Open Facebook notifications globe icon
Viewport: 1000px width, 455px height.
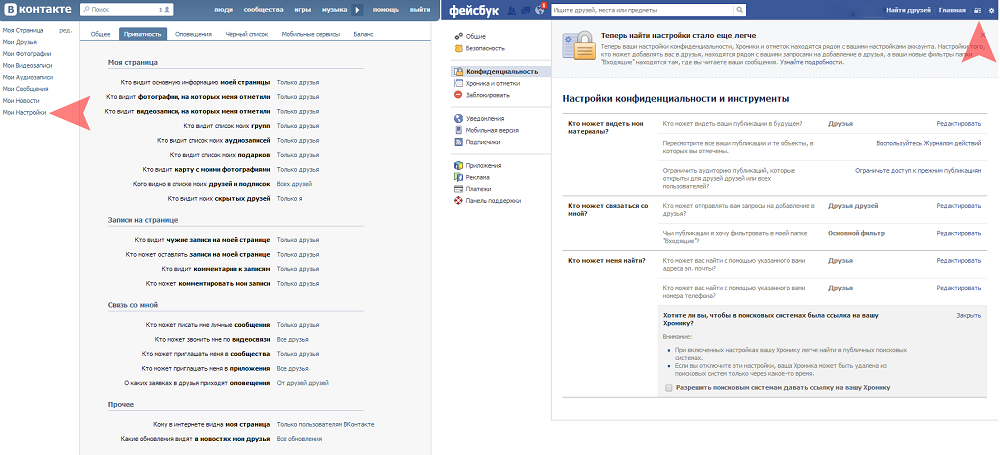click(541, 10)
